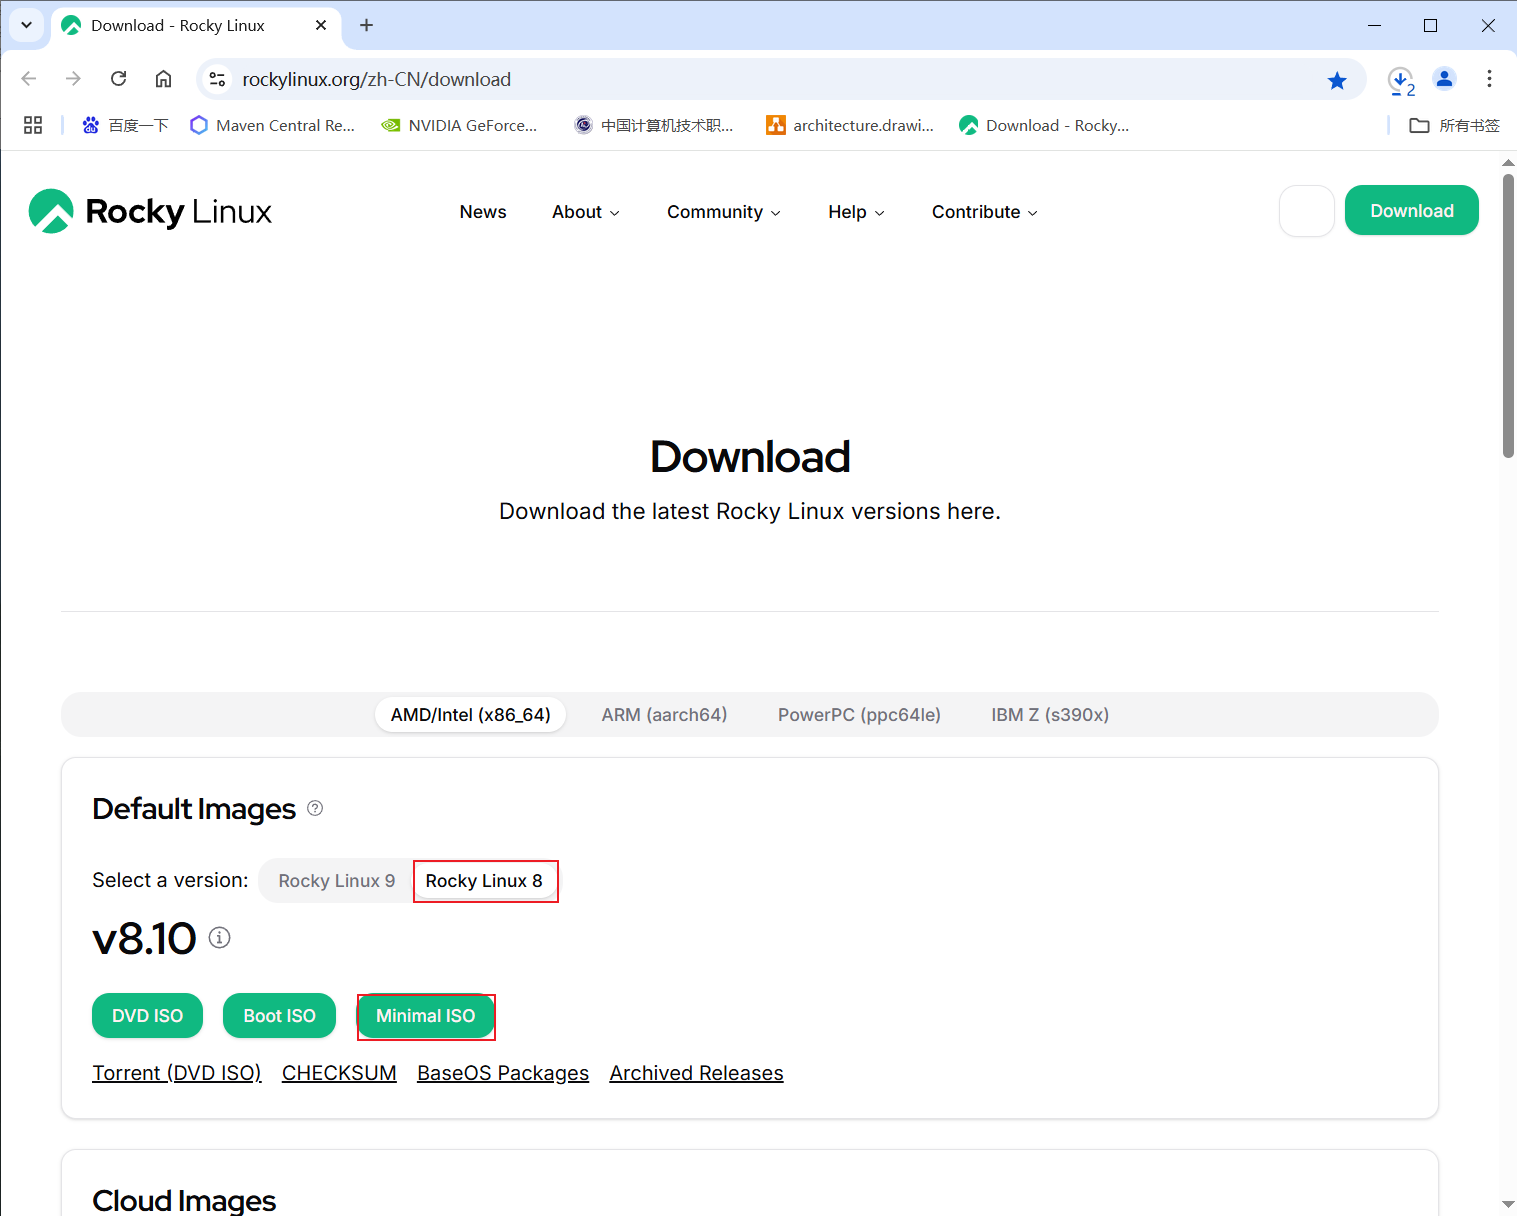
Task: Expand the Contribute menu
Action: [985, 212]
